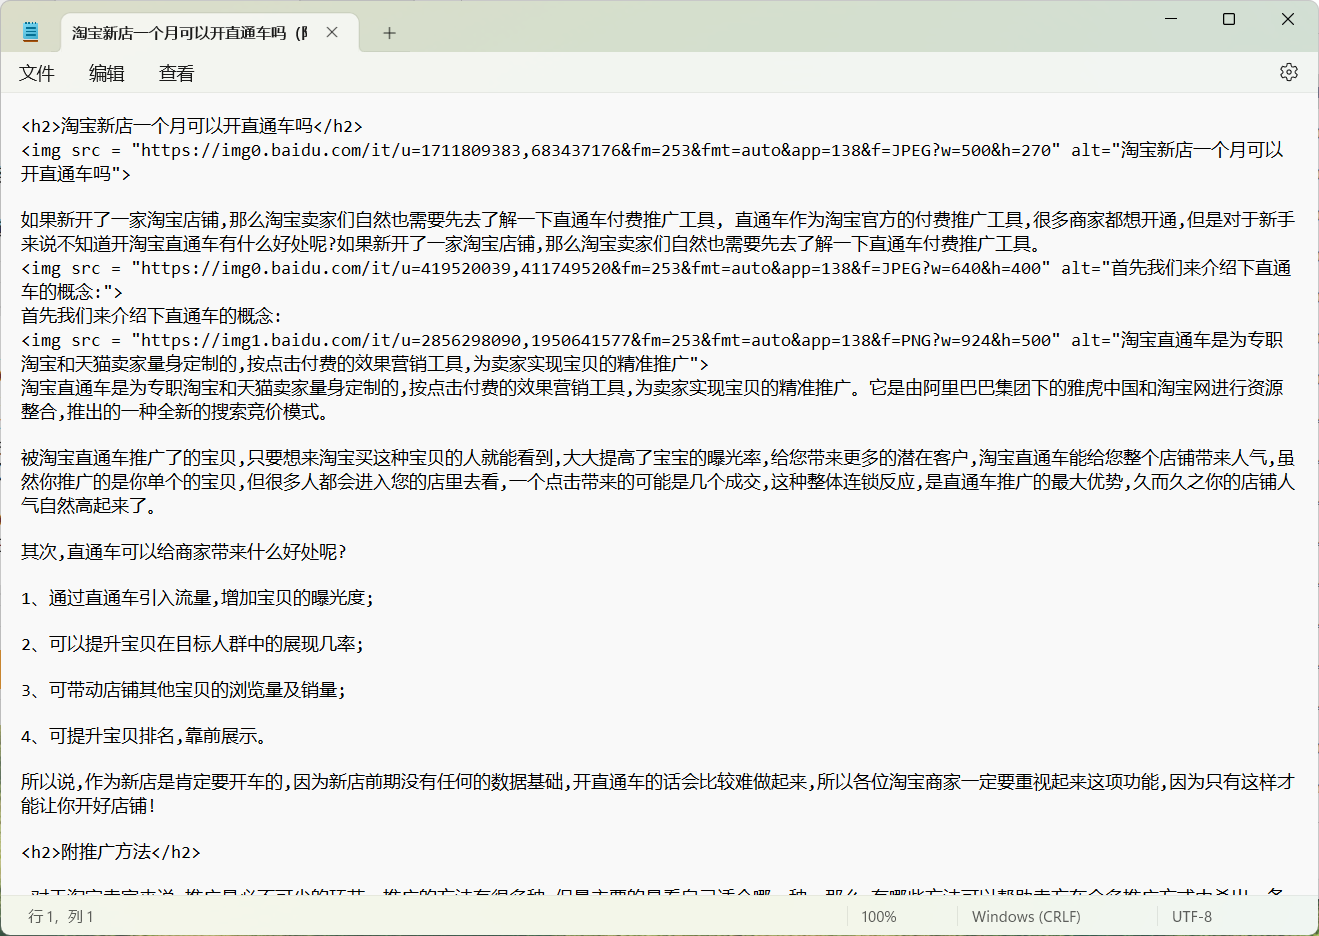Click the line 其次,直通车可以给商家带来什么好处呢?
1319x936 pixels.
click(x=184, y=552)
